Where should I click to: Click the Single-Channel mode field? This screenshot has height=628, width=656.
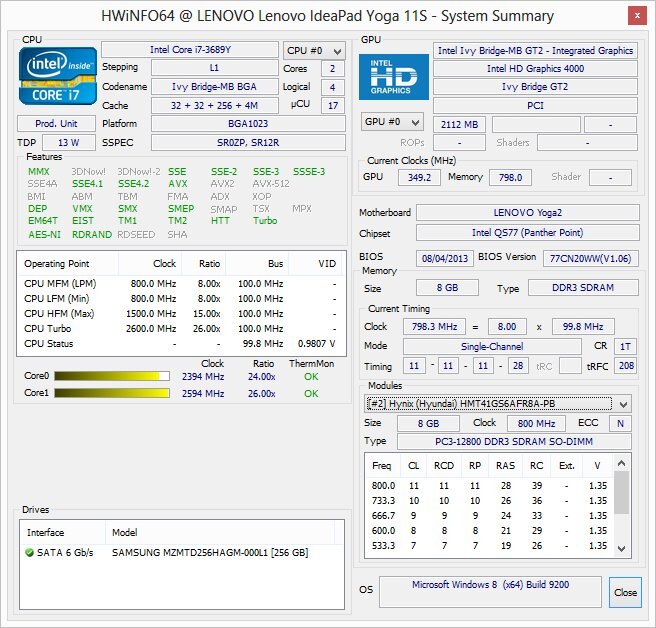(492, 346)
